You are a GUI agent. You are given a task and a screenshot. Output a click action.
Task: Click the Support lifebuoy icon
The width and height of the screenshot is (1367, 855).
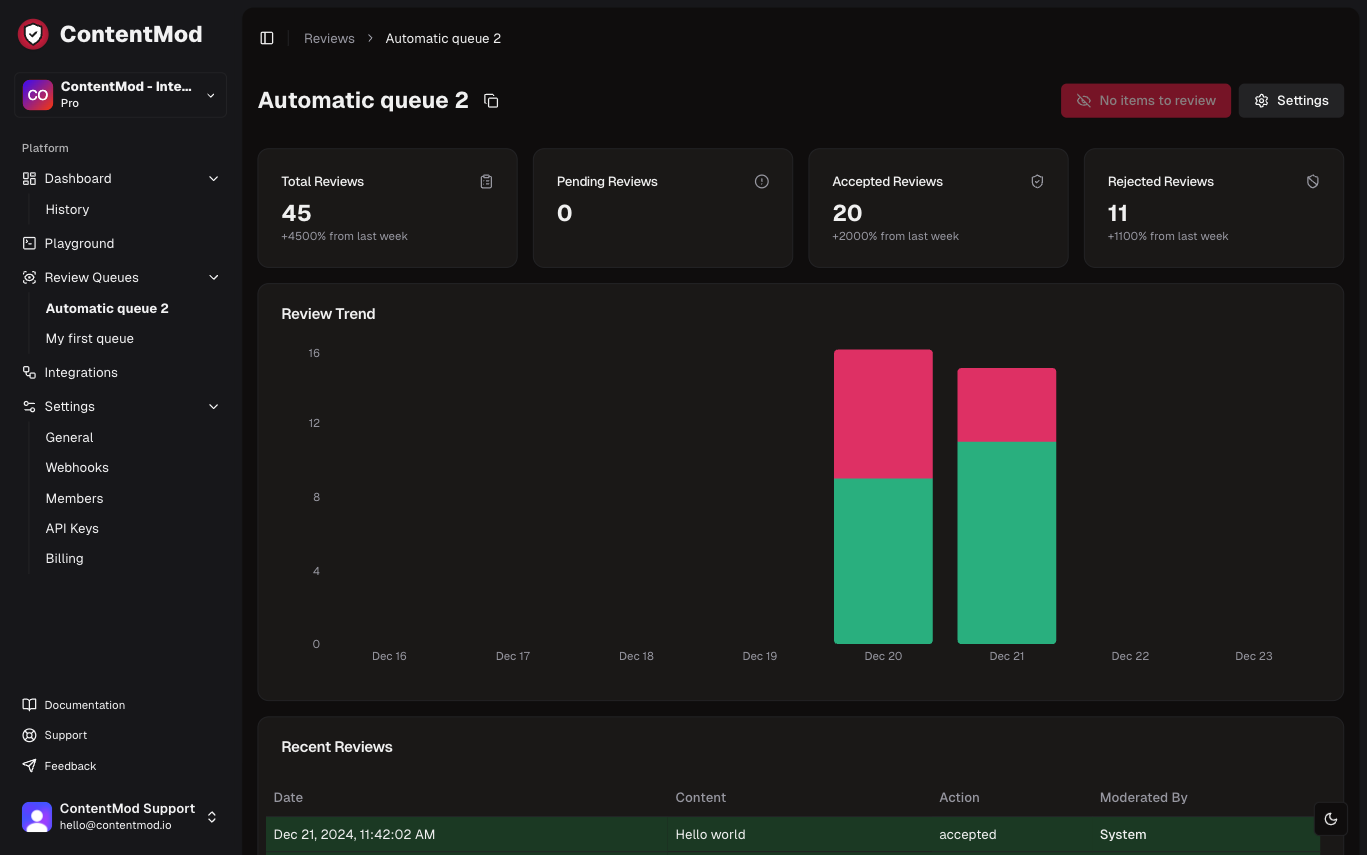(x=29, y=735)
